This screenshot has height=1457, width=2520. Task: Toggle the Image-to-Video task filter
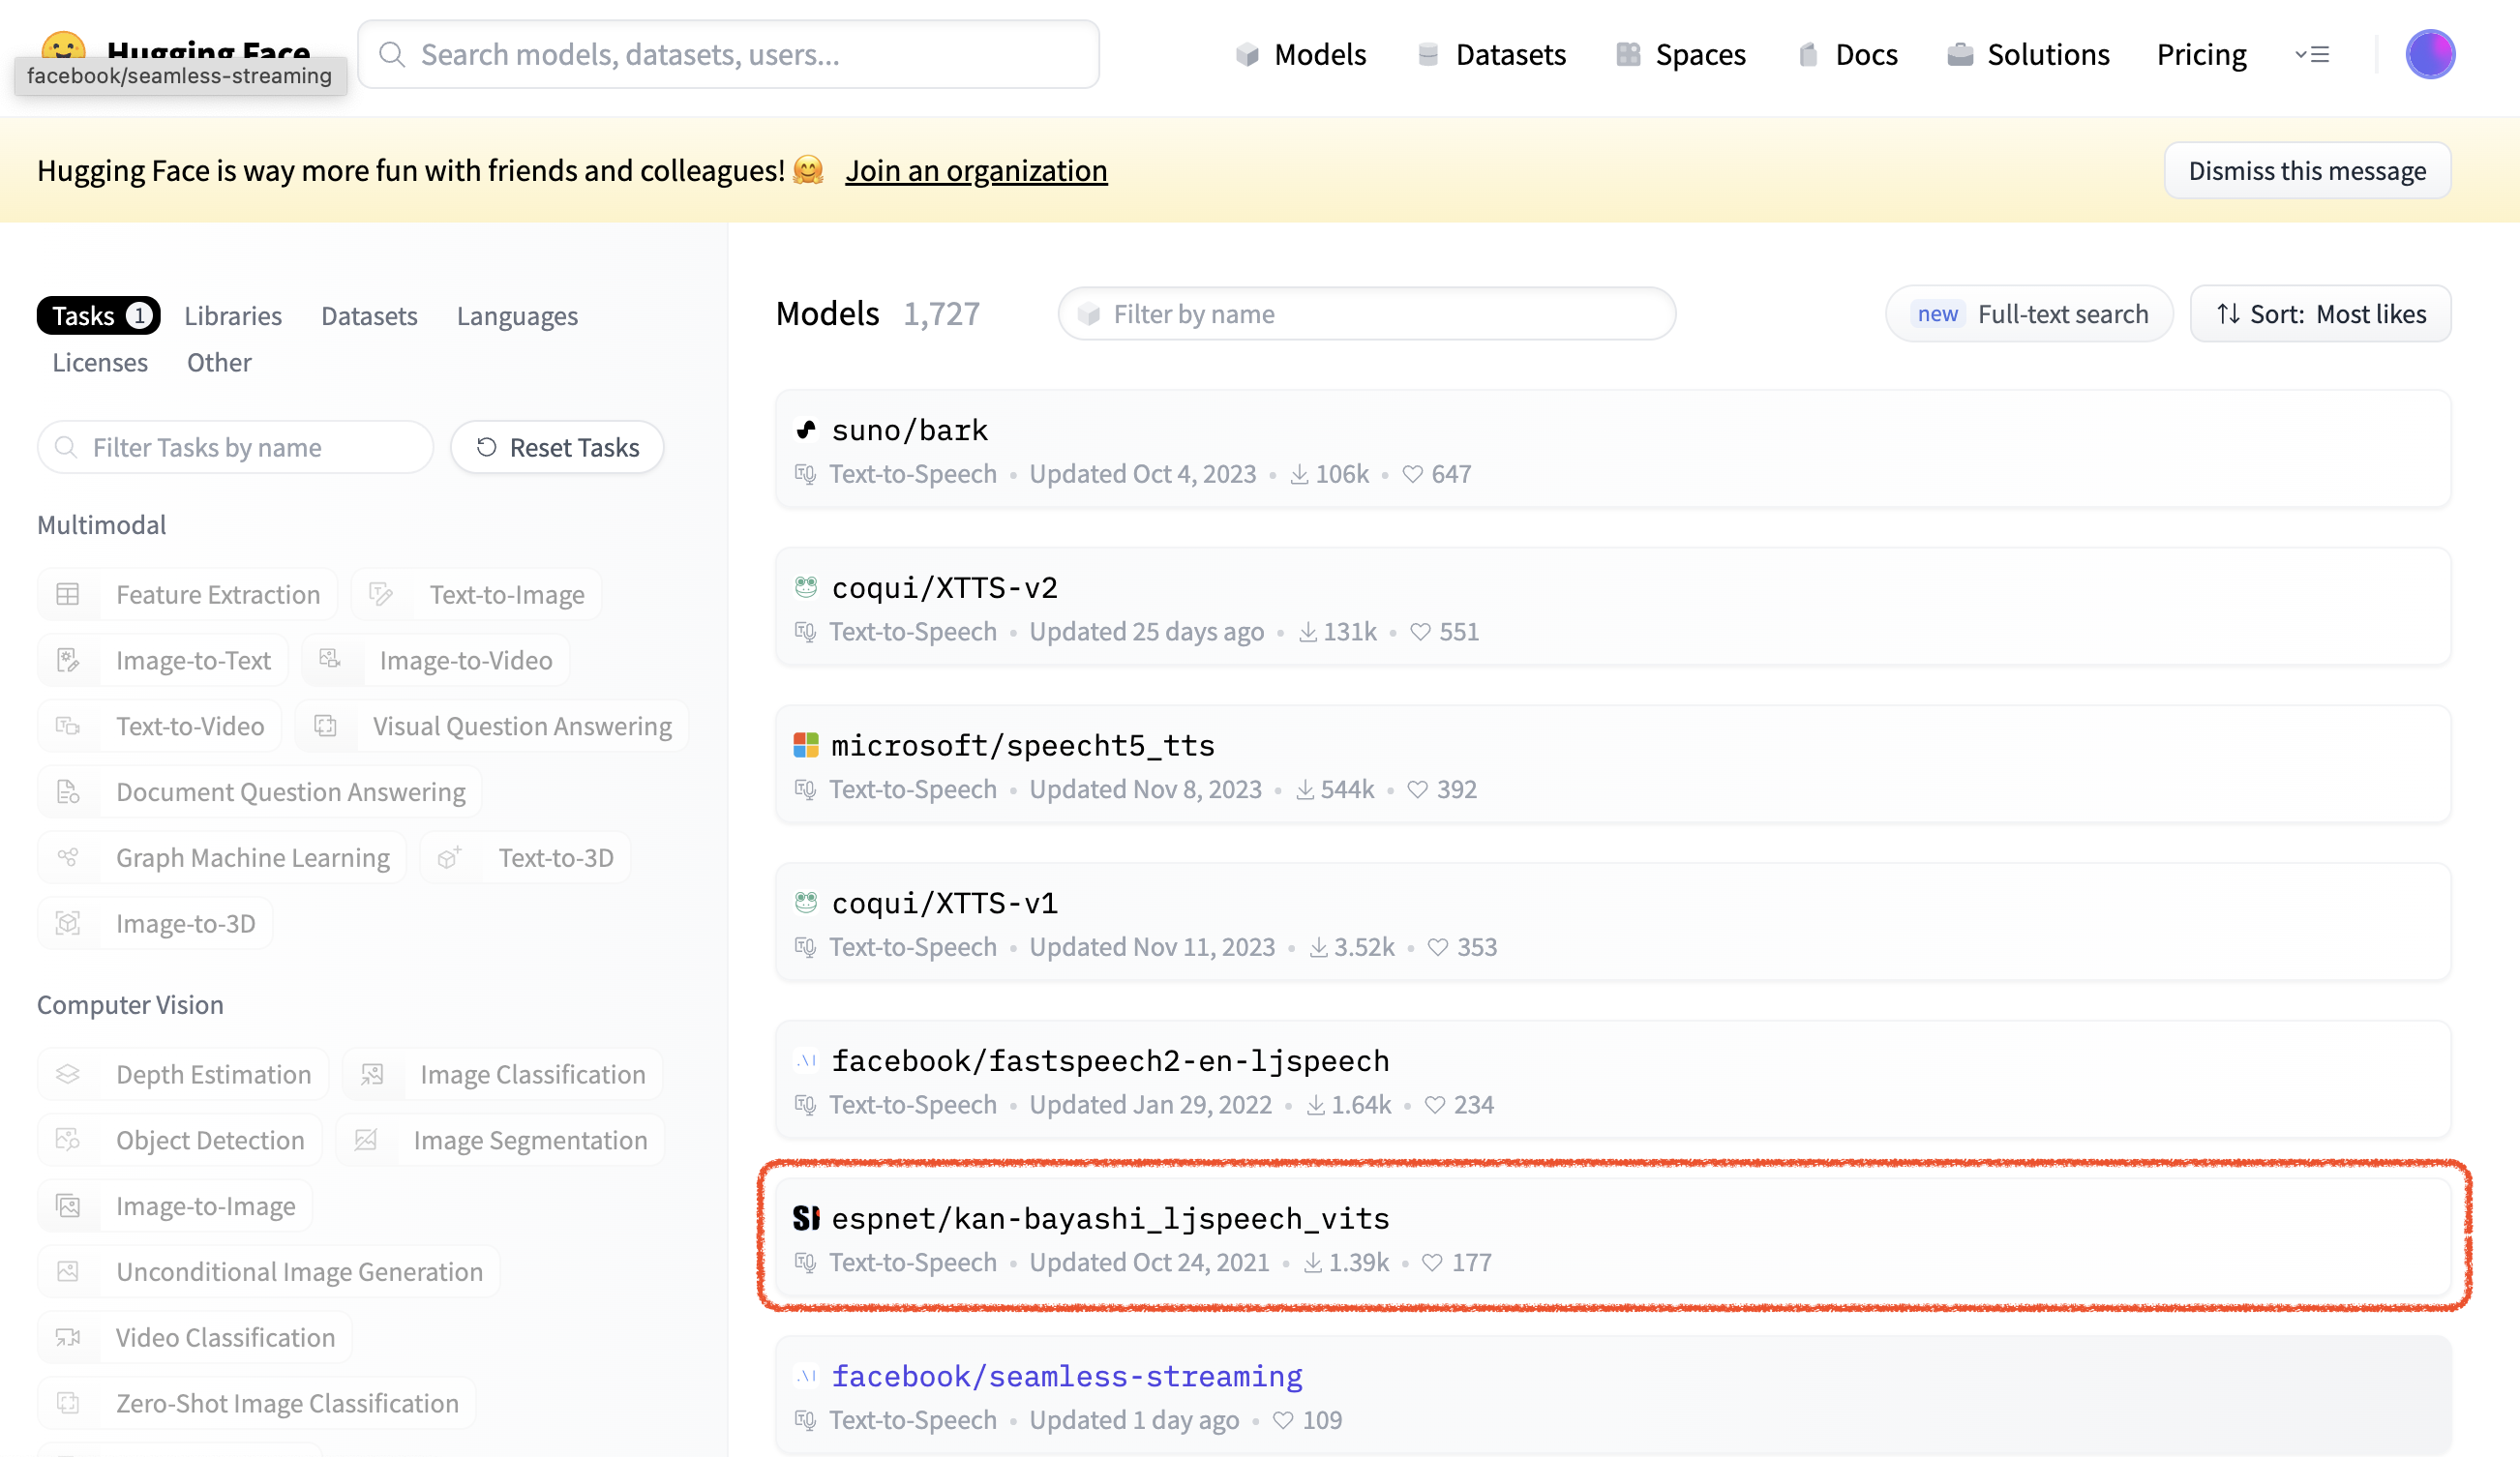(x=436, y=661)
